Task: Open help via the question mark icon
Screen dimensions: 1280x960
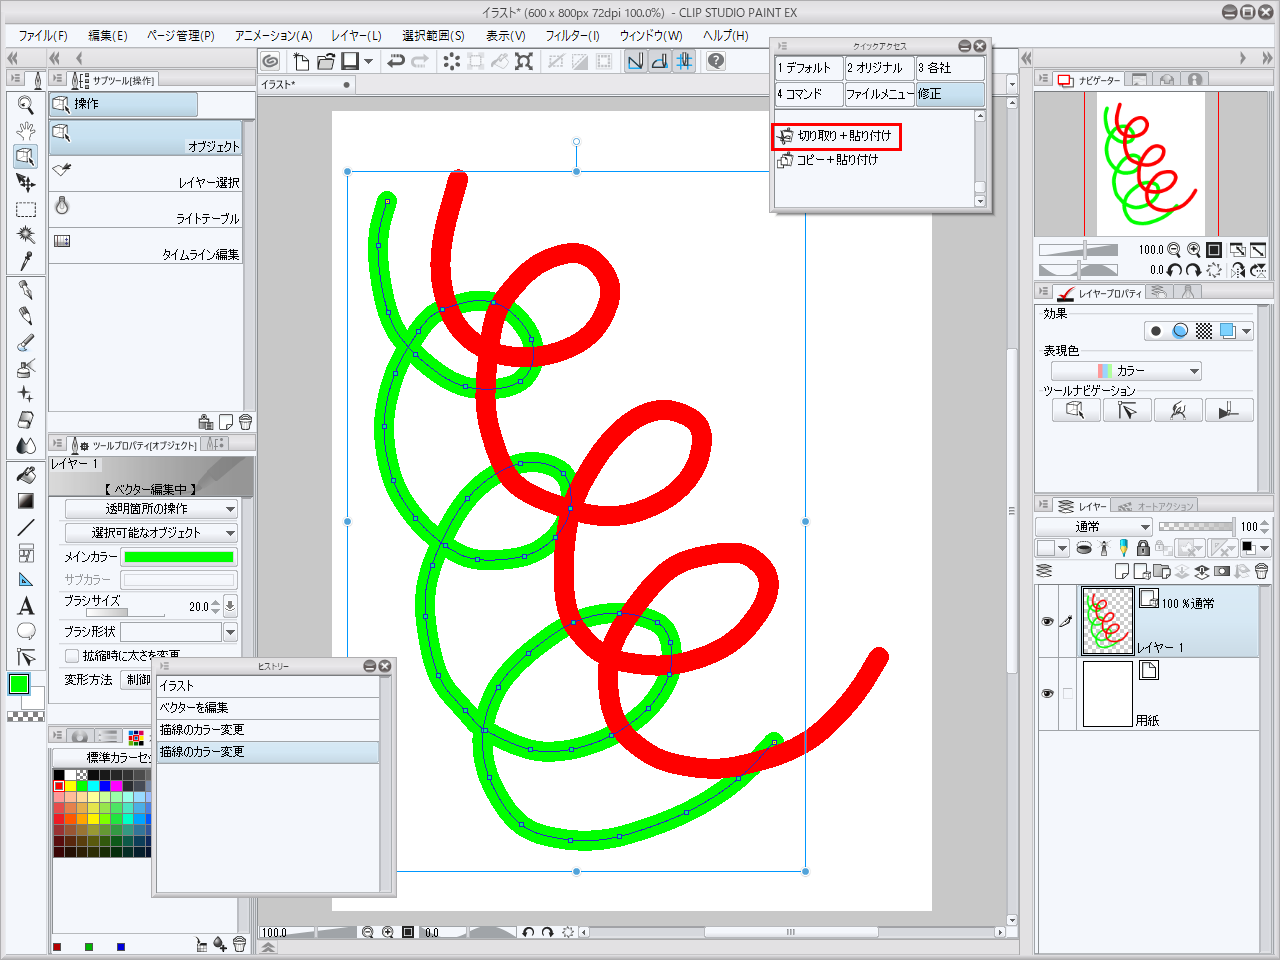Action: pos(716,61)
